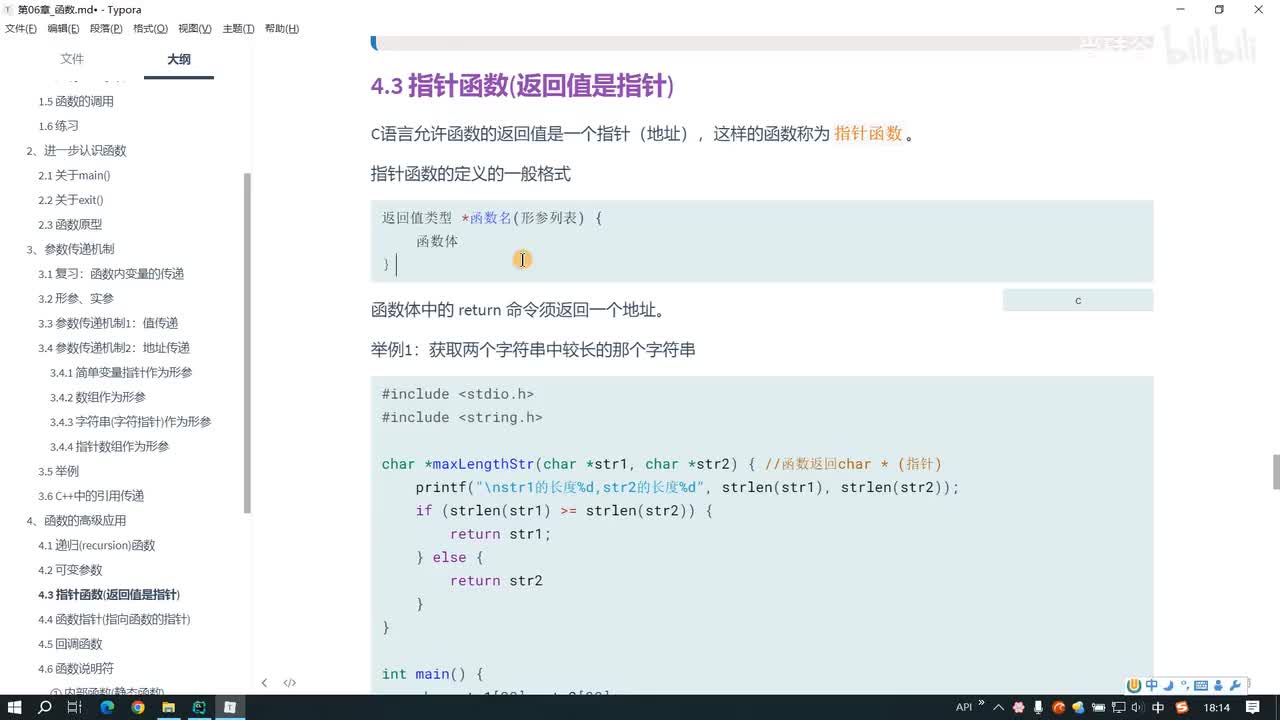Click the sidebar collapse arrow icon
The width and height of the screenshot is (1280, 720).
[264, 683]
